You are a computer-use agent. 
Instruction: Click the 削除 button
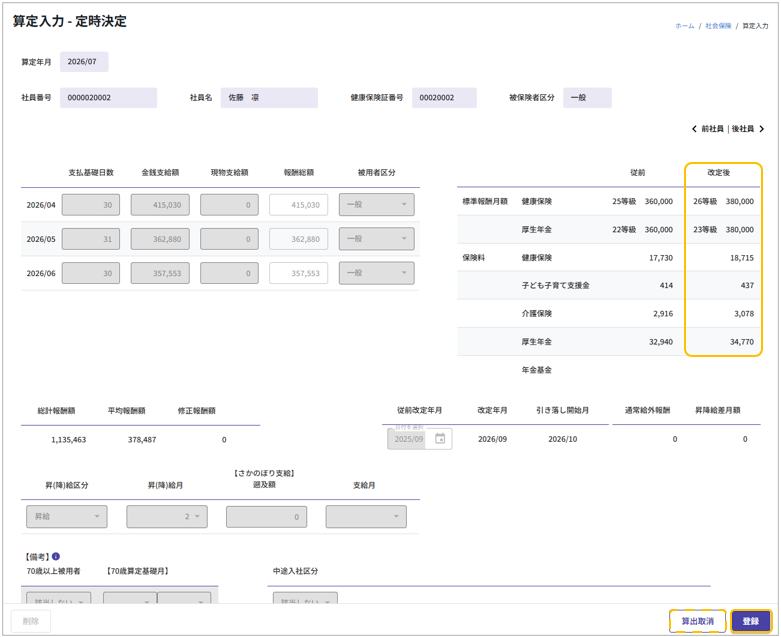tap(31, 621)
